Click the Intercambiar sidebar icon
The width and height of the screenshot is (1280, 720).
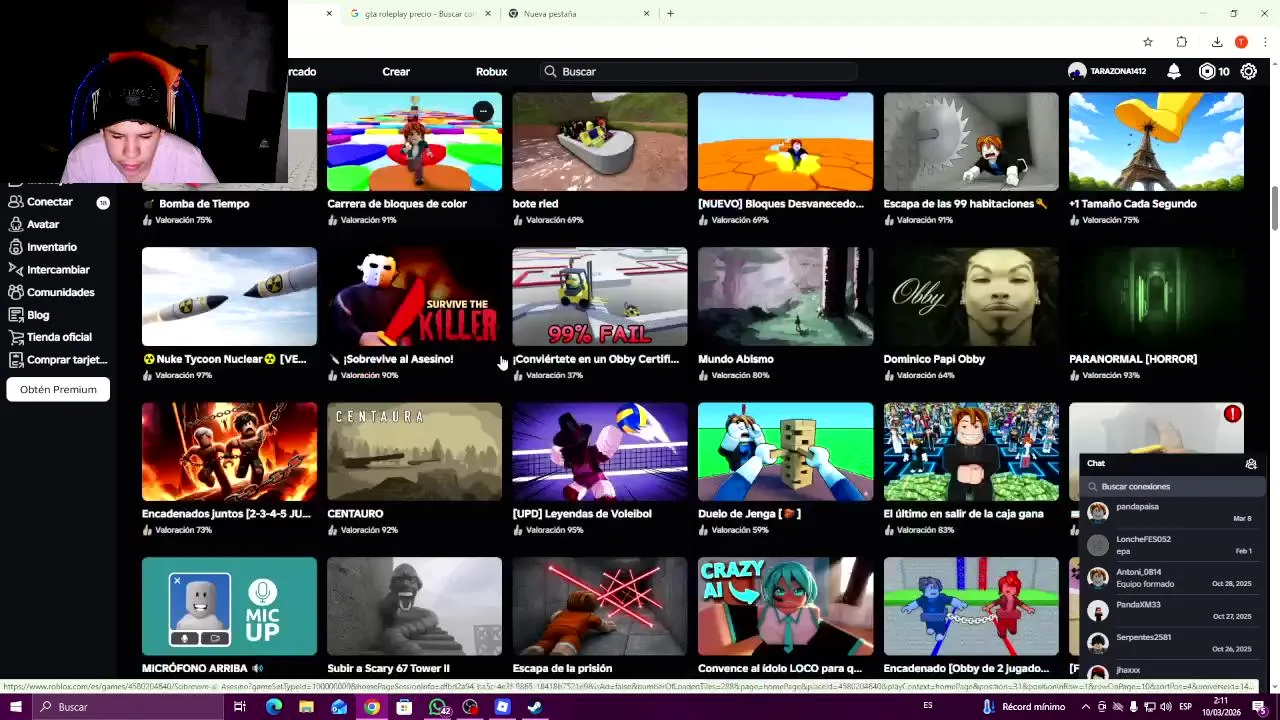[x=16, y=269]
